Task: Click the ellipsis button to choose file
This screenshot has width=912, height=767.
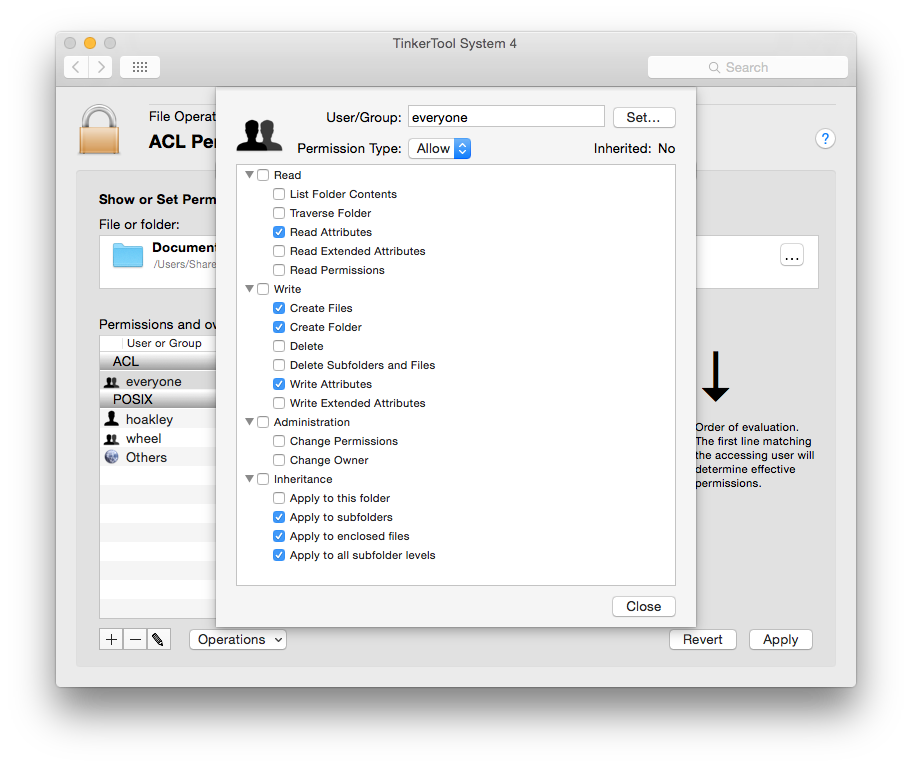Action: (x=792, y=255)
